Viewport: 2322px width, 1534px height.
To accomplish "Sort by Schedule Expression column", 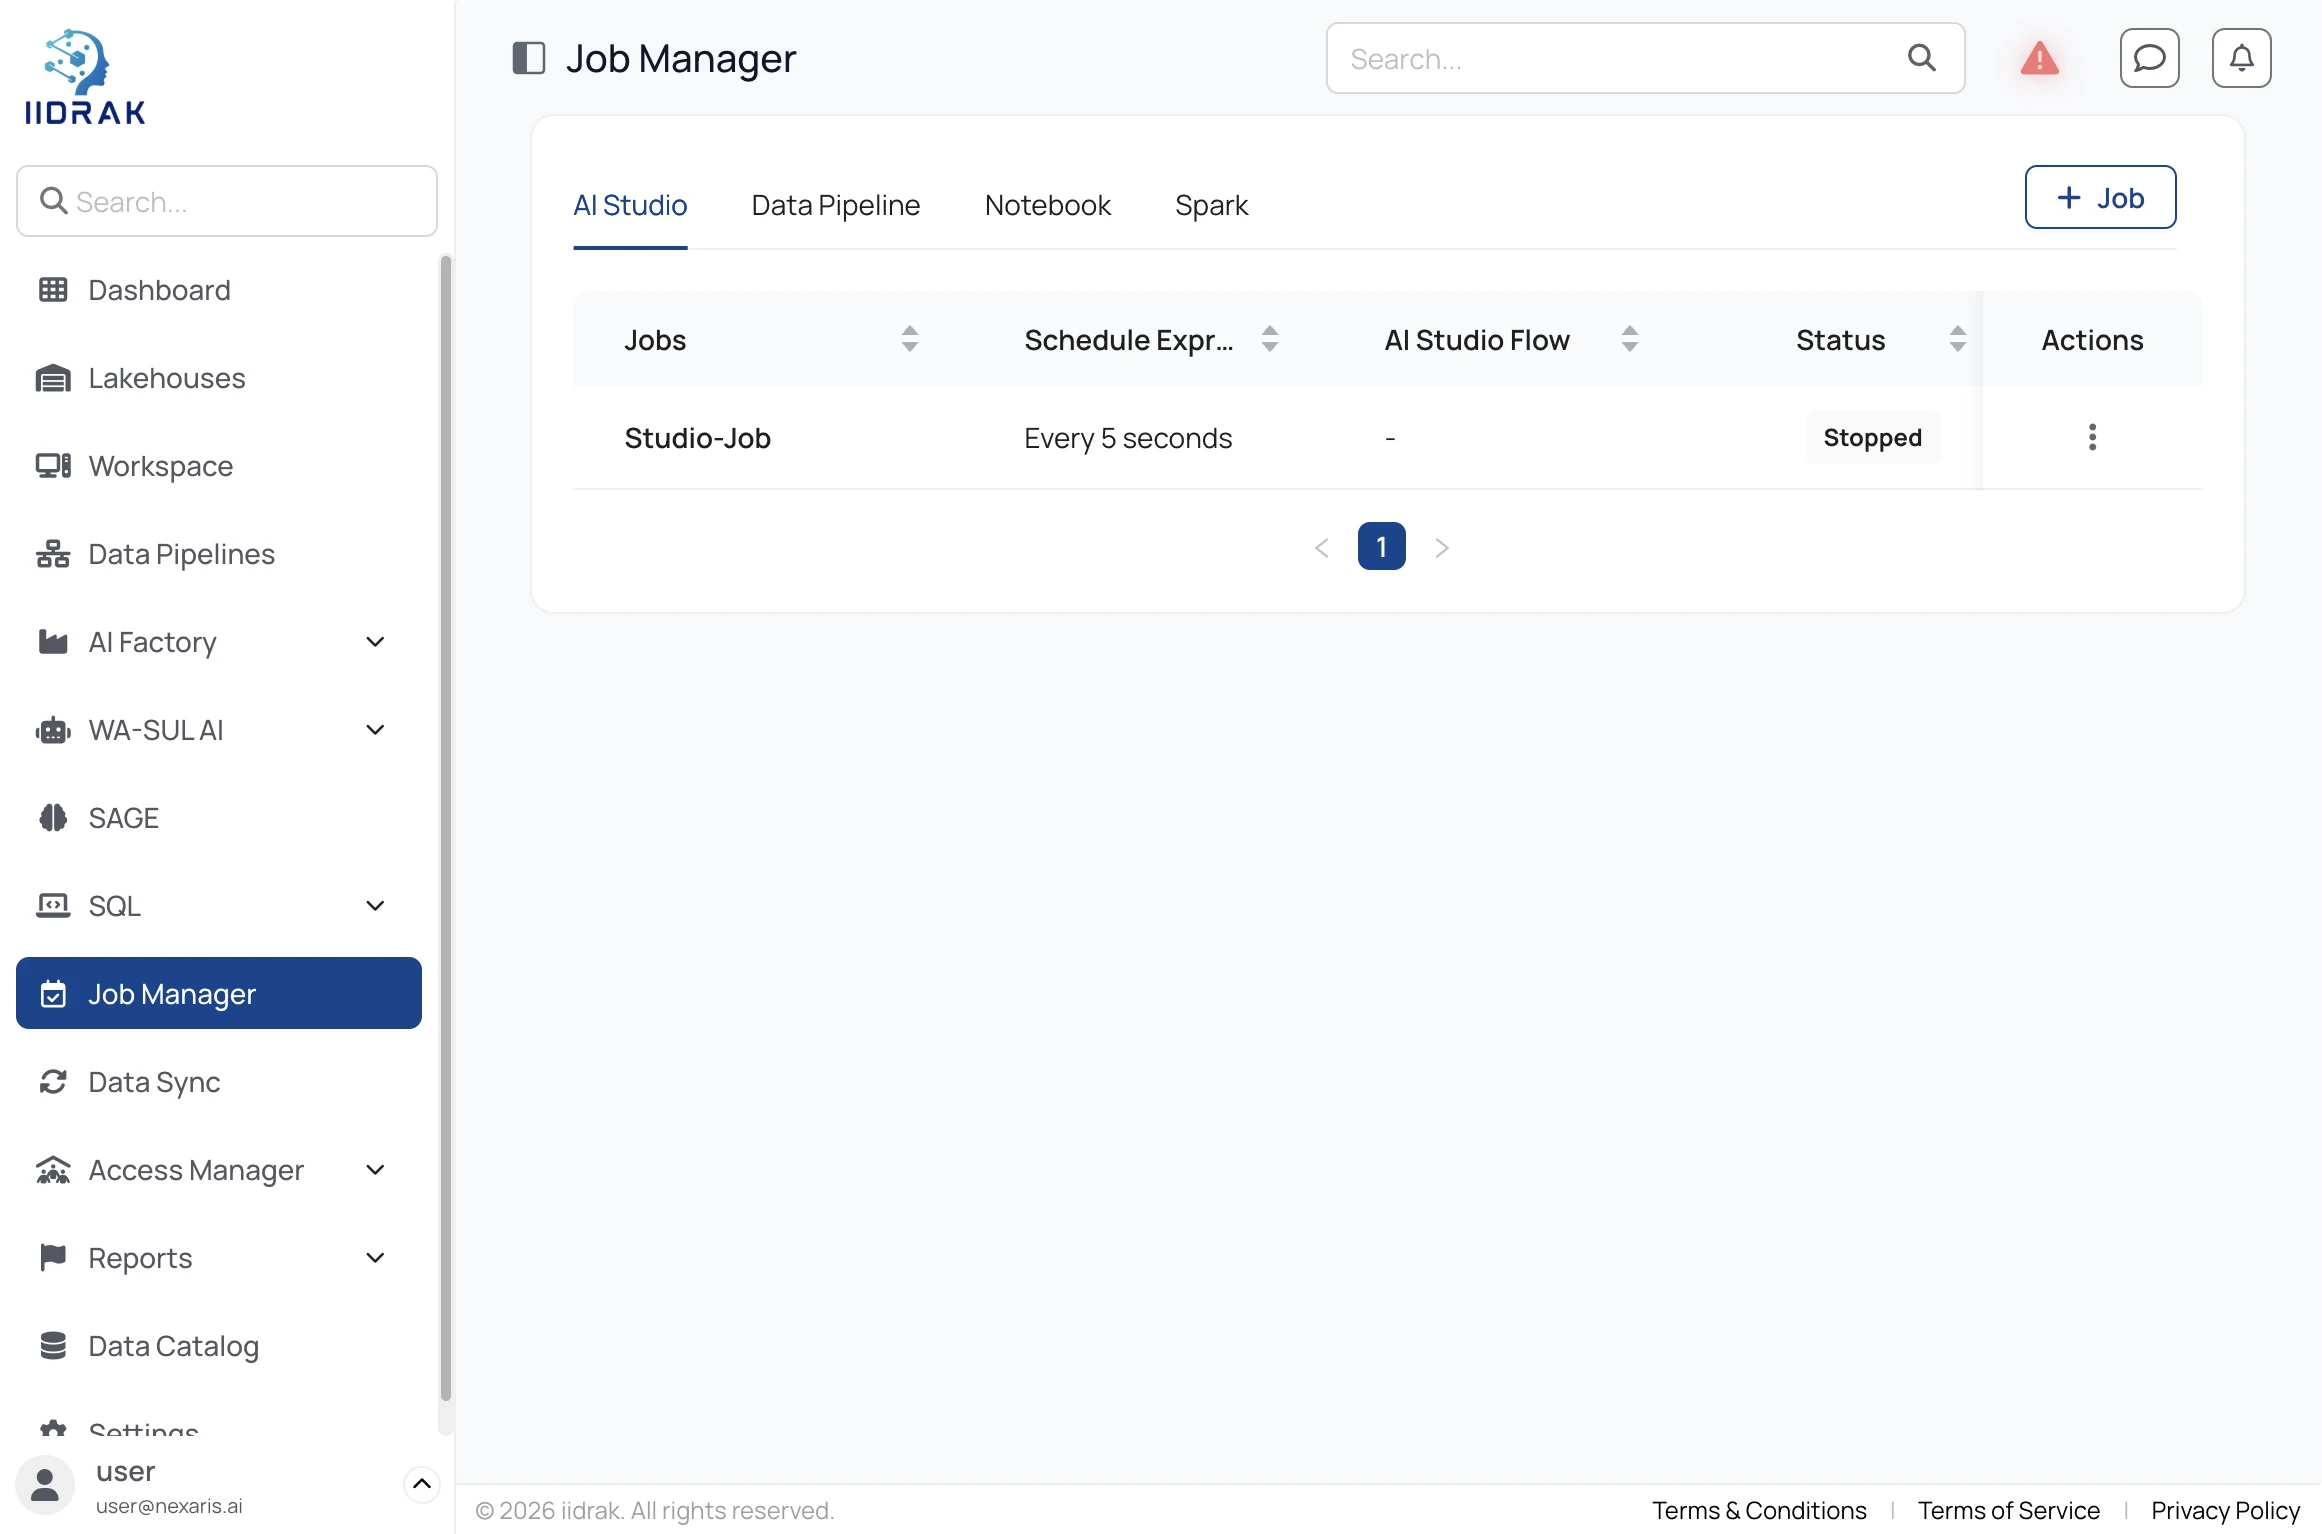I will click(x=1269, y=339).
